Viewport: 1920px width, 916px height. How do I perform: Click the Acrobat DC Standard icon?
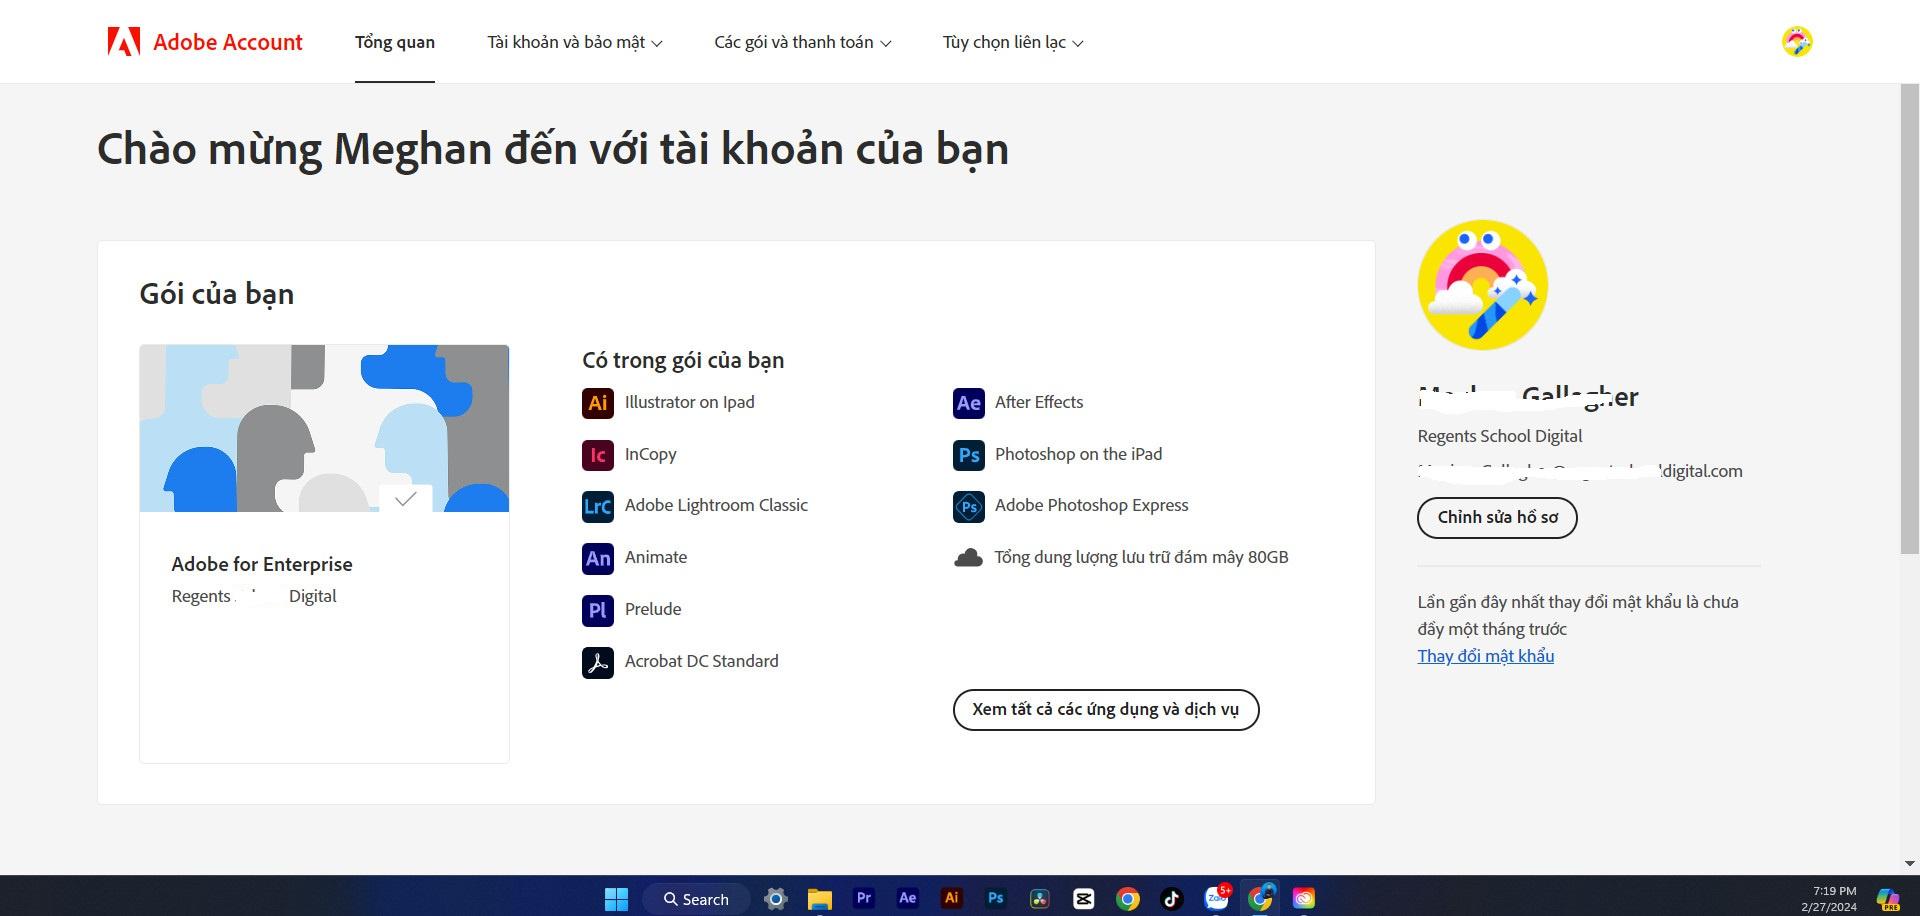coord(598,662)
